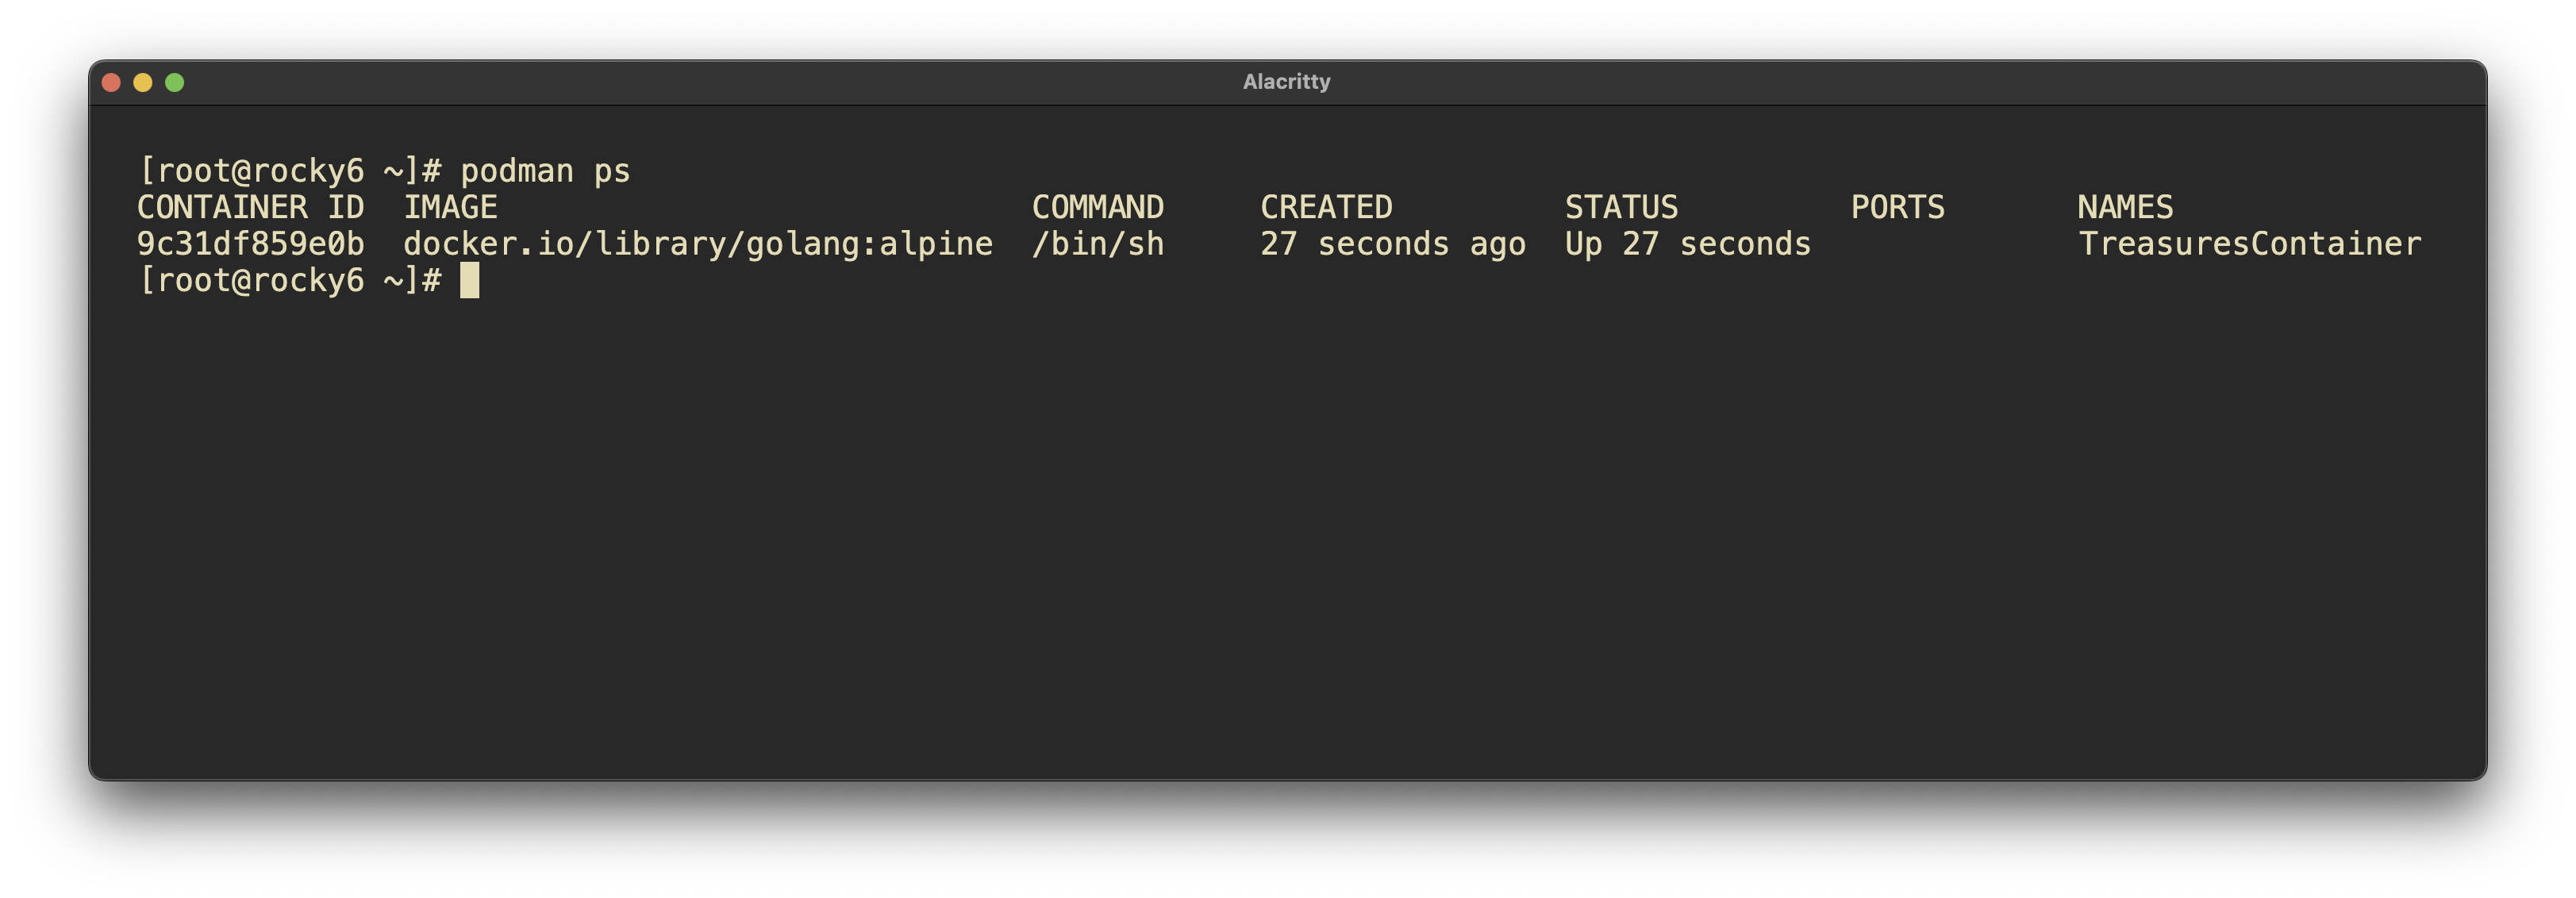Click the COMMAND column header

[1097, 207]
